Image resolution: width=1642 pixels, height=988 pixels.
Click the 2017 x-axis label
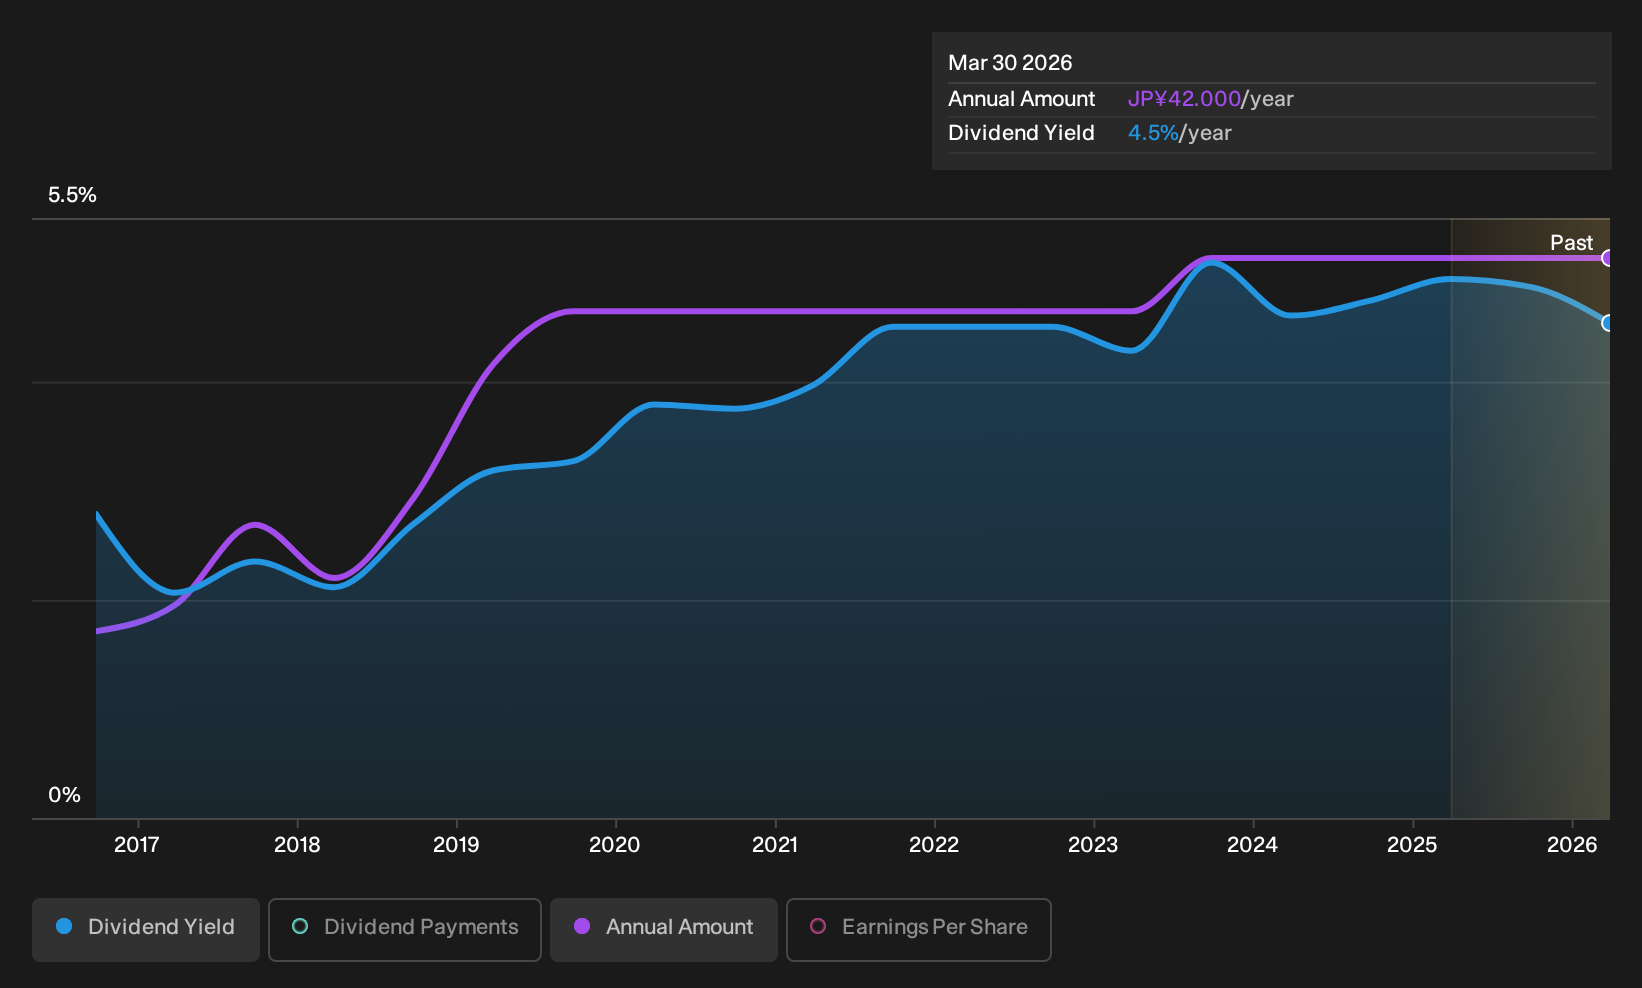(137, 845)
